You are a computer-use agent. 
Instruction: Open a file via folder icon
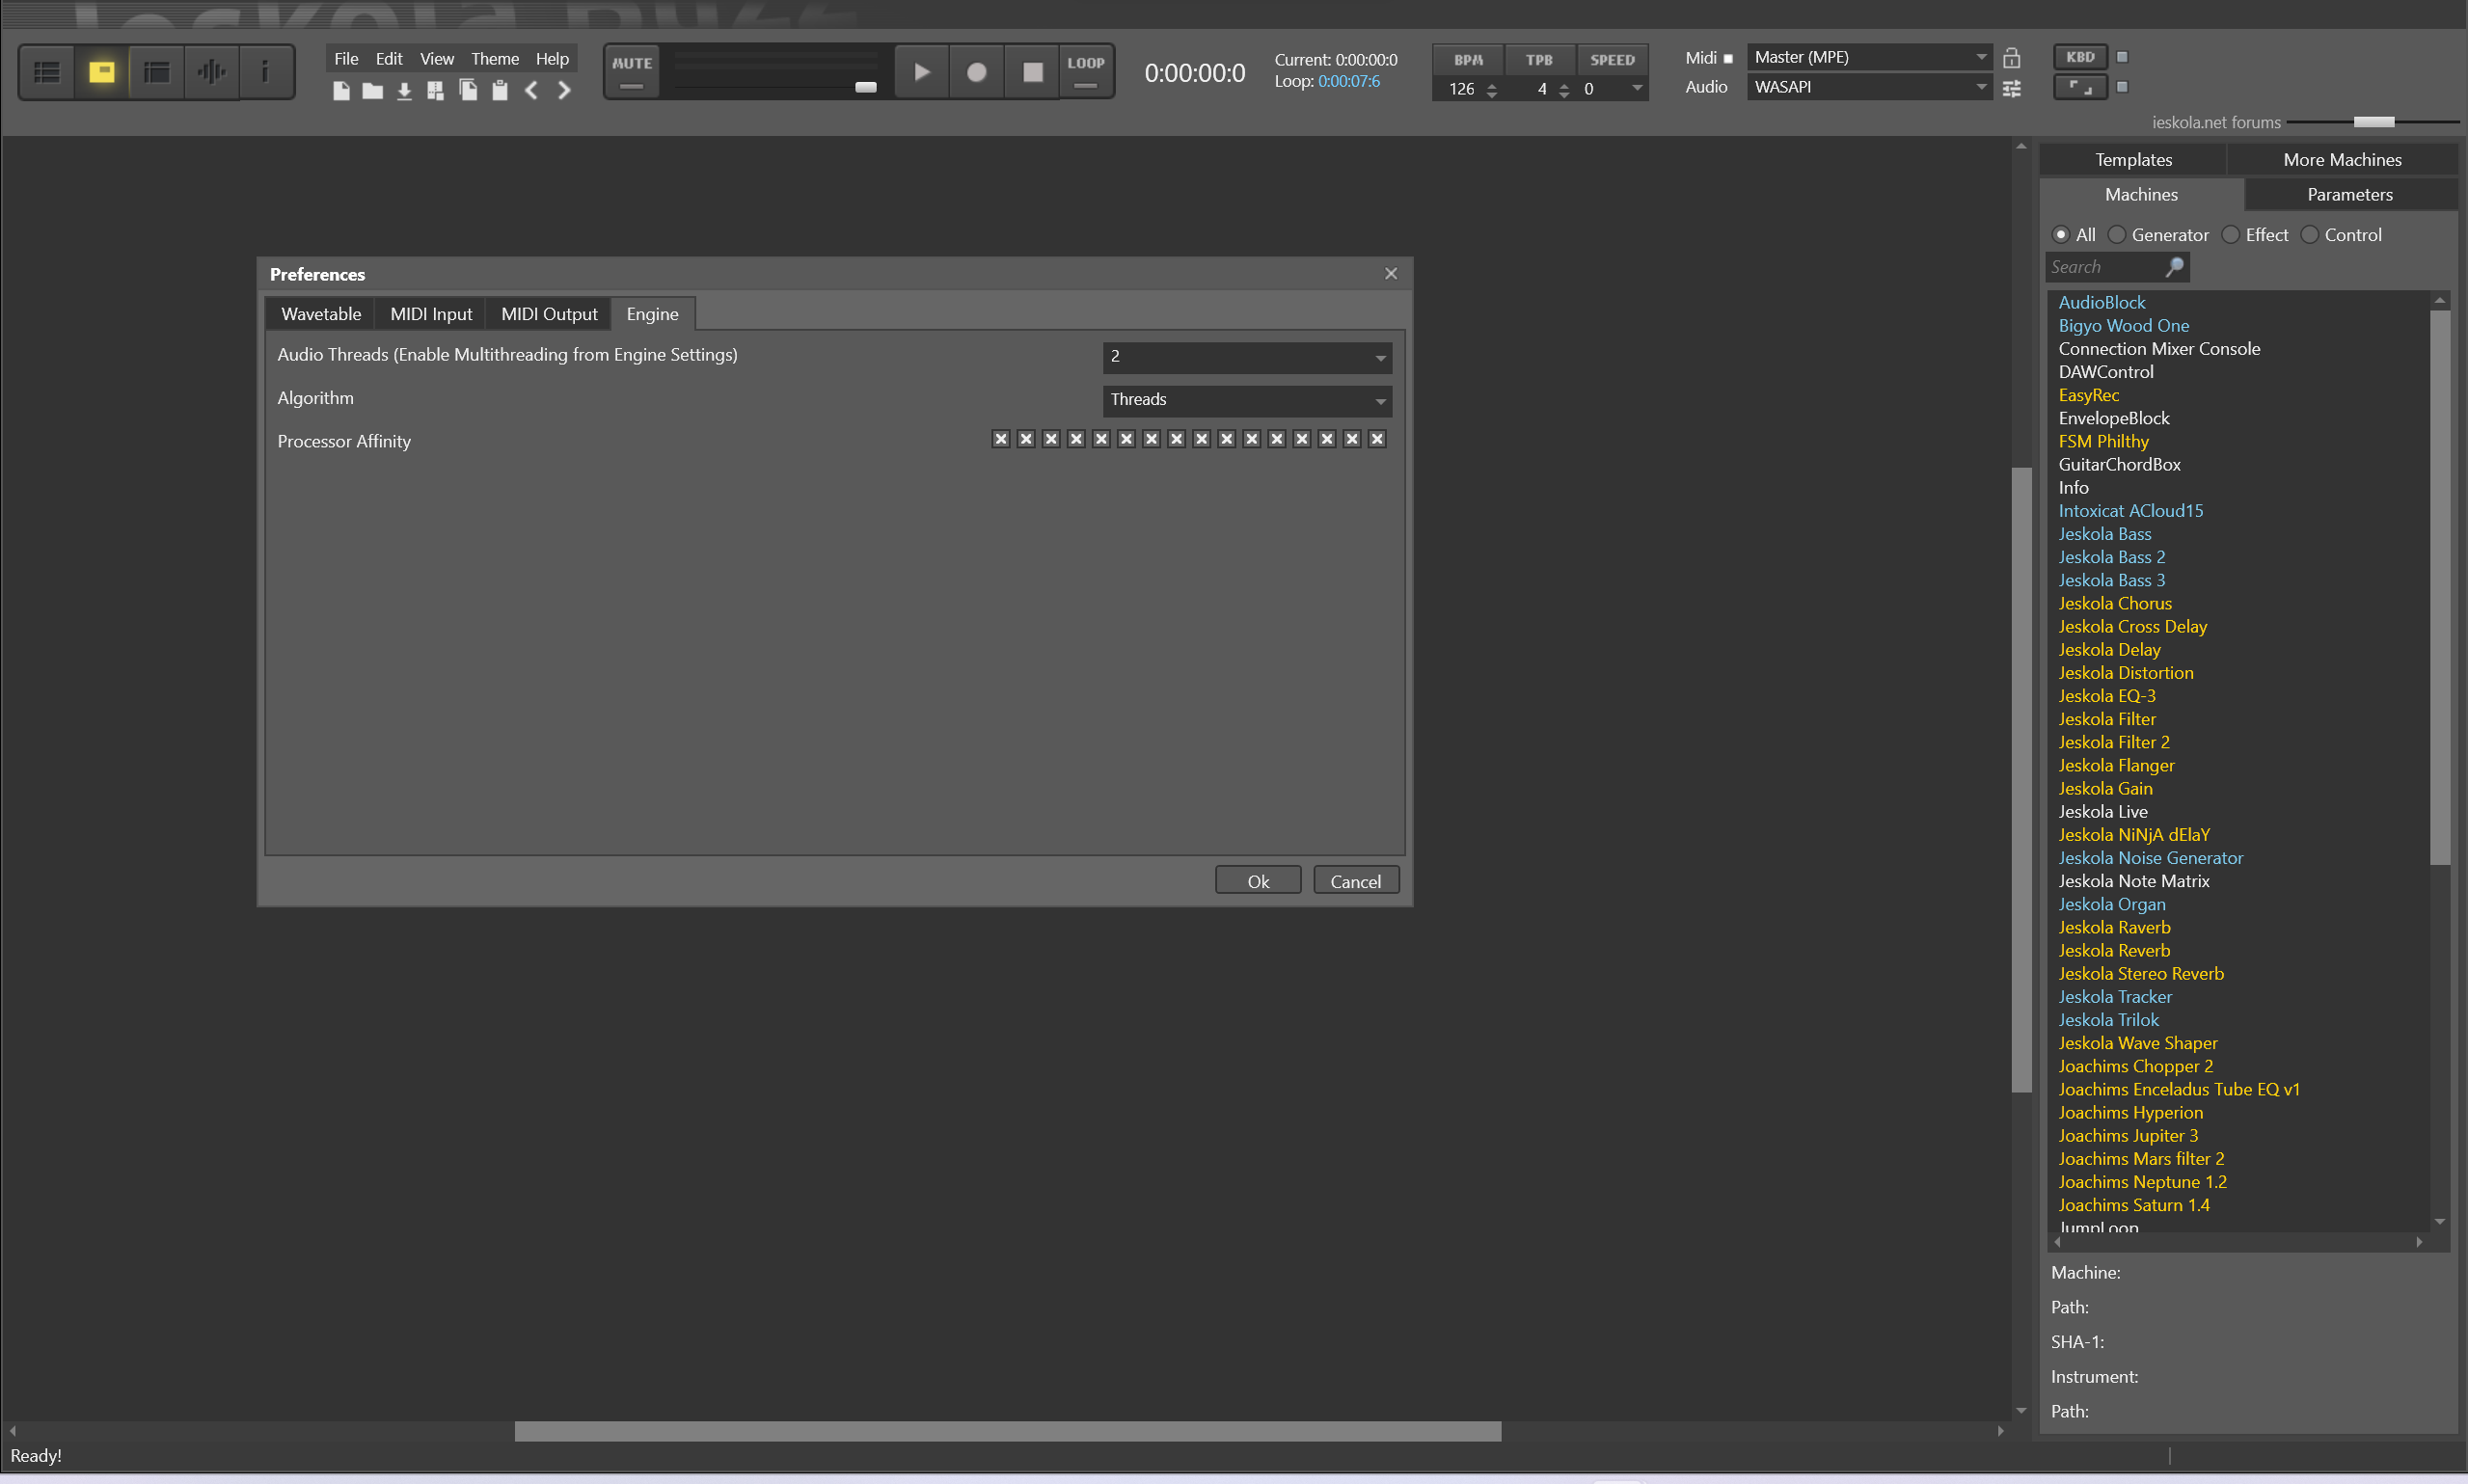tap(372, 91)
